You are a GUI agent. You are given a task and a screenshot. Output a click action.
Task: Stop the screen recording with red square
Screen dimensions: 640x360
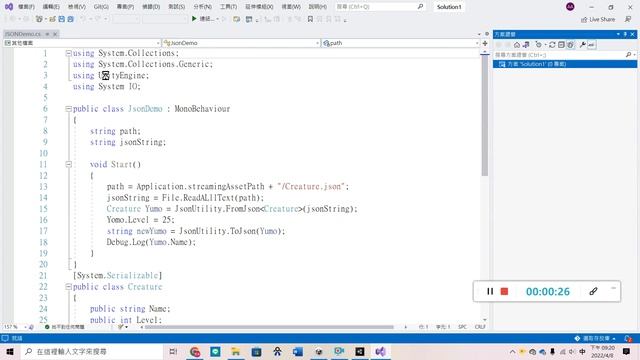coord(504,291)
